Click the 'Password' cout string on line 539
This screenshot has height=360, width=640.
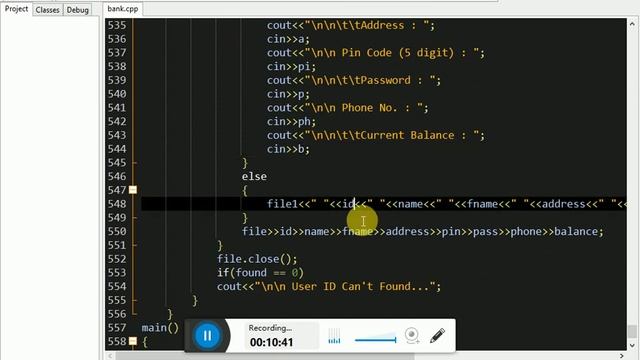(x=370, y=80)
